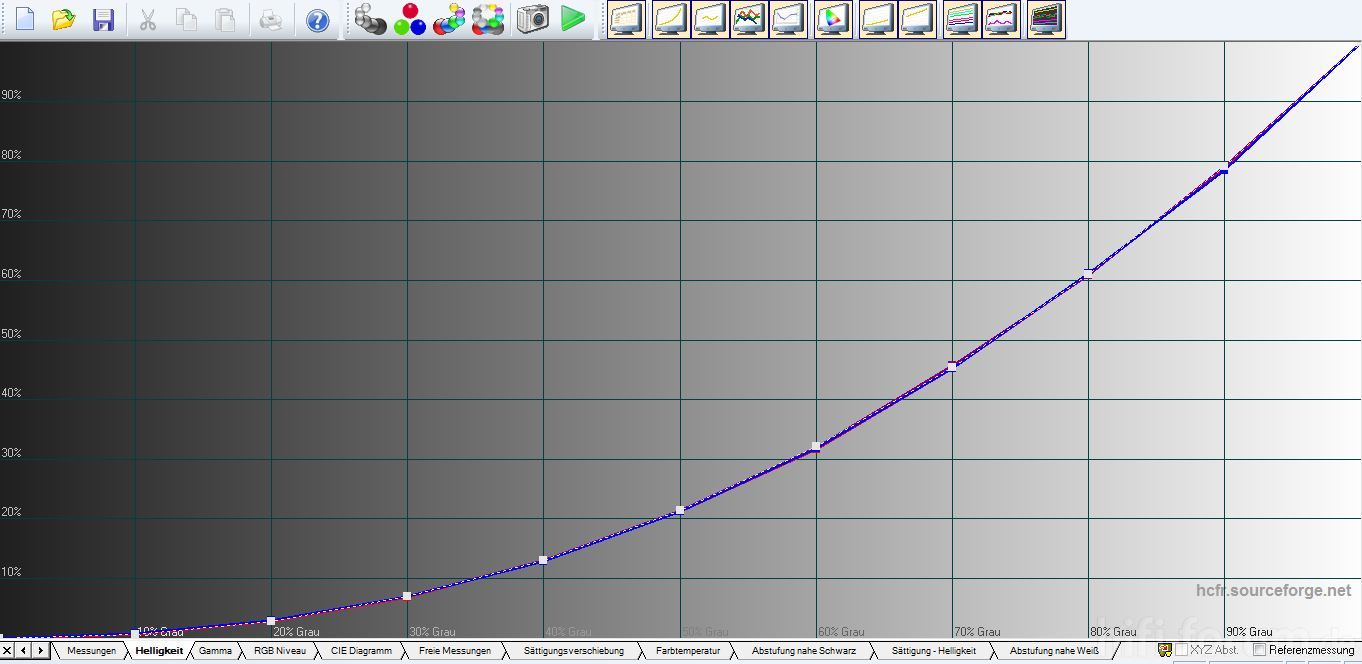The width and height of the screenshot is (1362, 664).
Task: Click the 50% gray data point on curve
Action: click(x=680, y=510)
